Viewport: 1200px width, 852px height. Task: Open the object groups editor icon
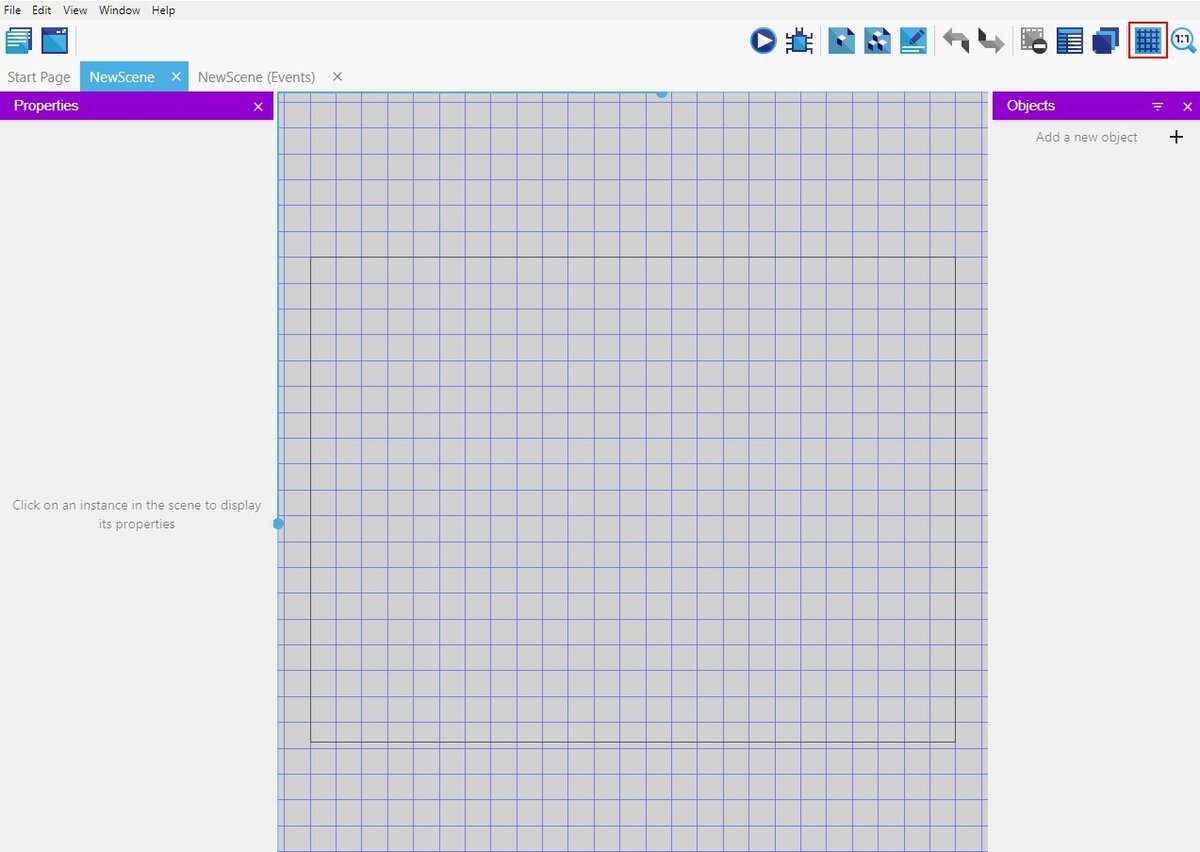tap(878, 41)
